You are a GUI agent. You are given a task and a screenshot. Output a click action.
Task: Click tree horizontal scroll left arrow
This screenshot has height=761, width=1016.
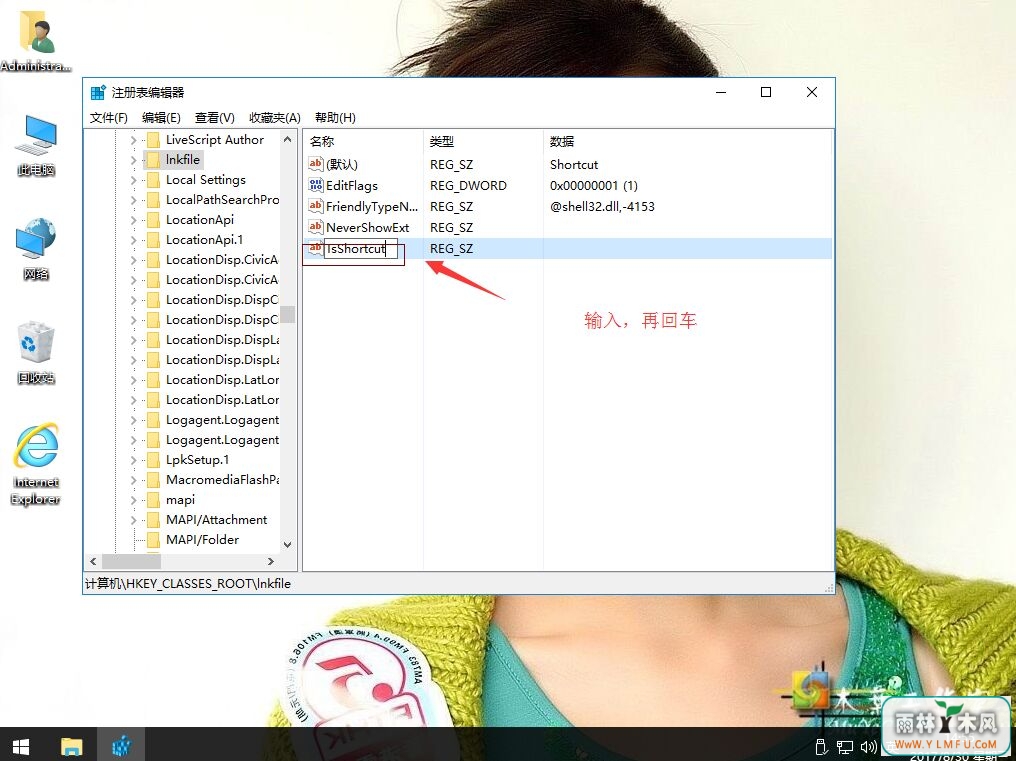(93, 561)
